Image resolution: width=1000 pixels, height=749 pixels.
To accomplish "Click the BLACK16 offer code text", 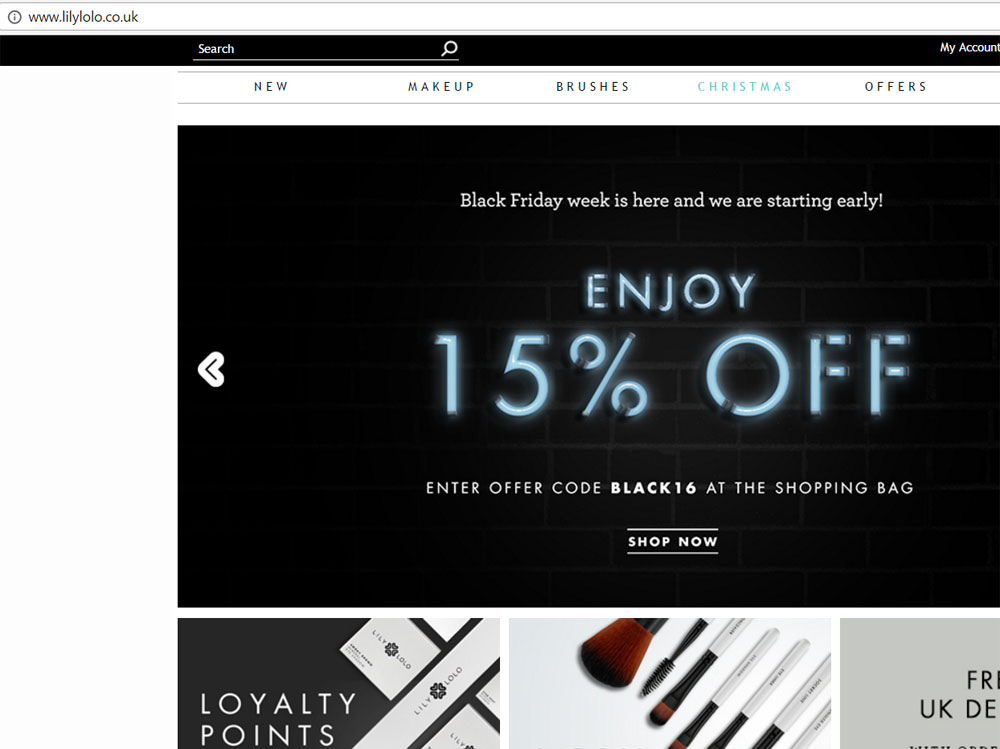I will coord(653,488).
